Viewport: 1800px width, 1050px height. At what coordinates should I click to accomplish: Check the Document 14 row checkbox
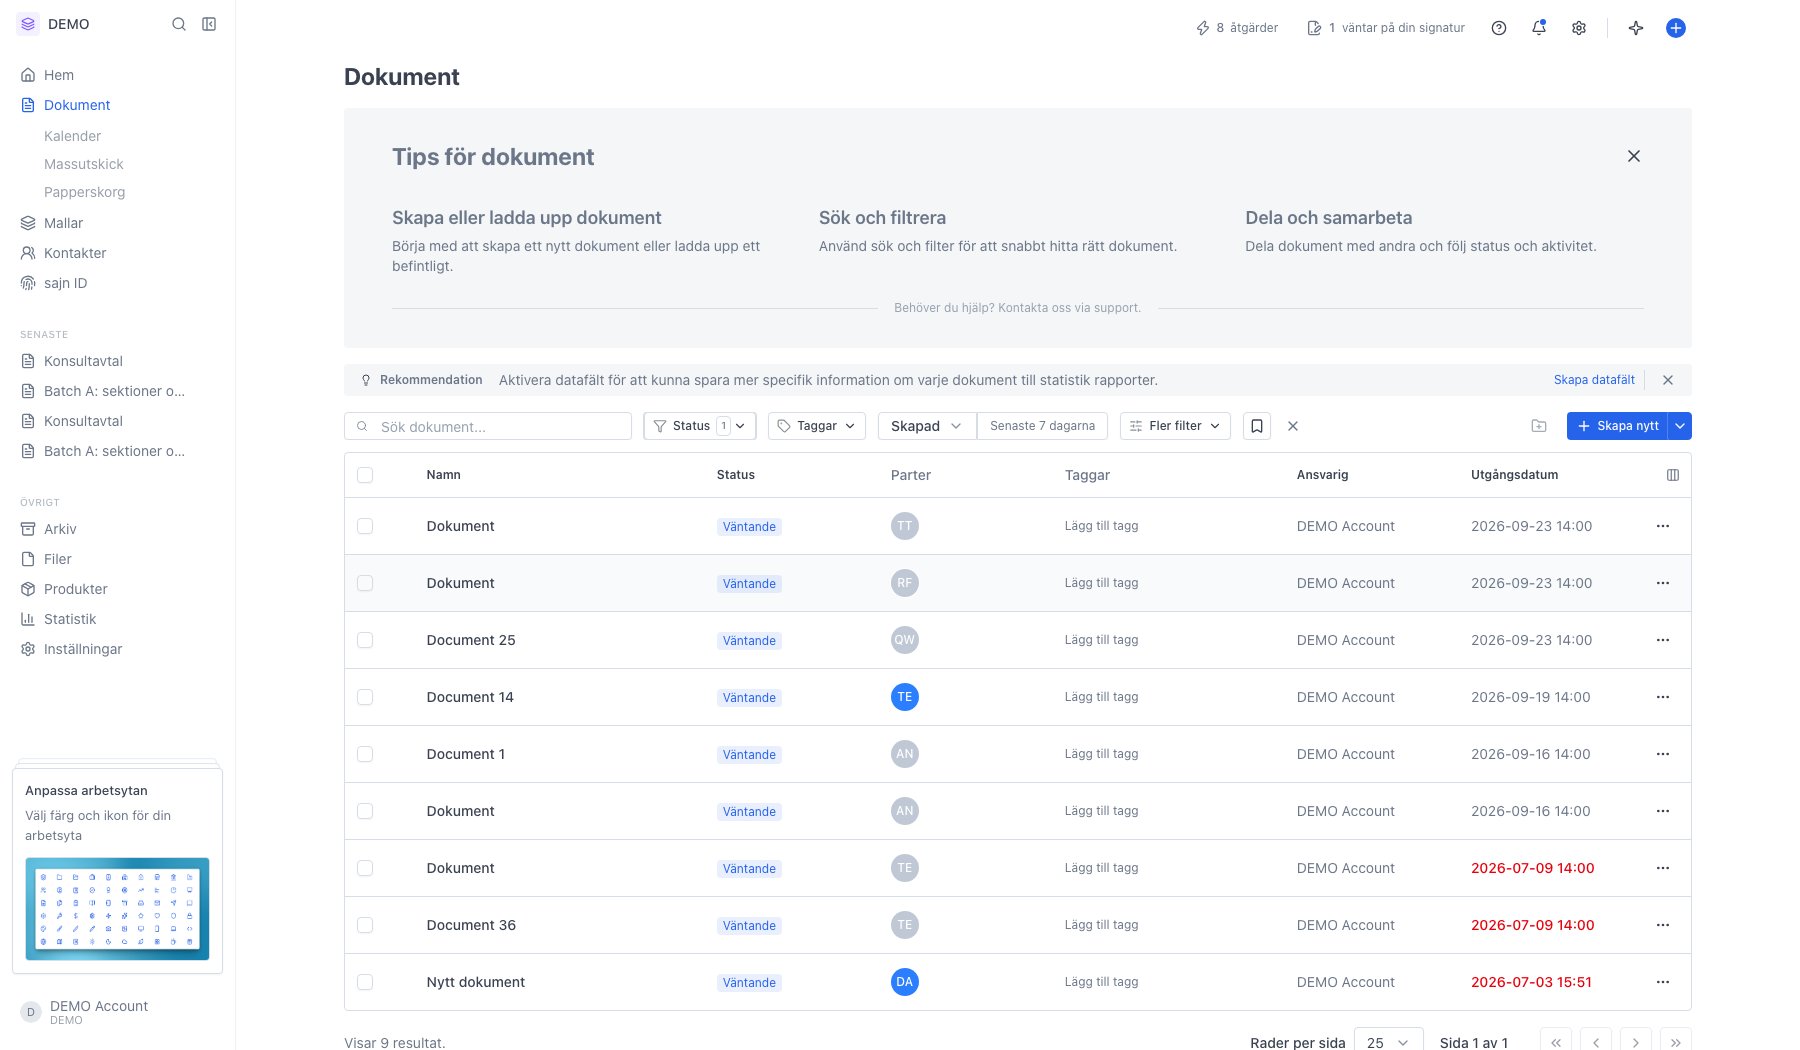365,697
